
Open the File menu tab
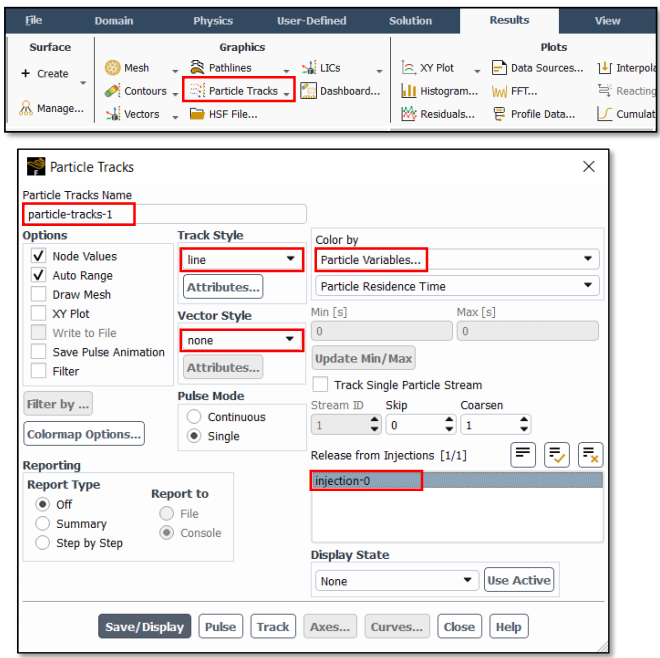(34, 21)
